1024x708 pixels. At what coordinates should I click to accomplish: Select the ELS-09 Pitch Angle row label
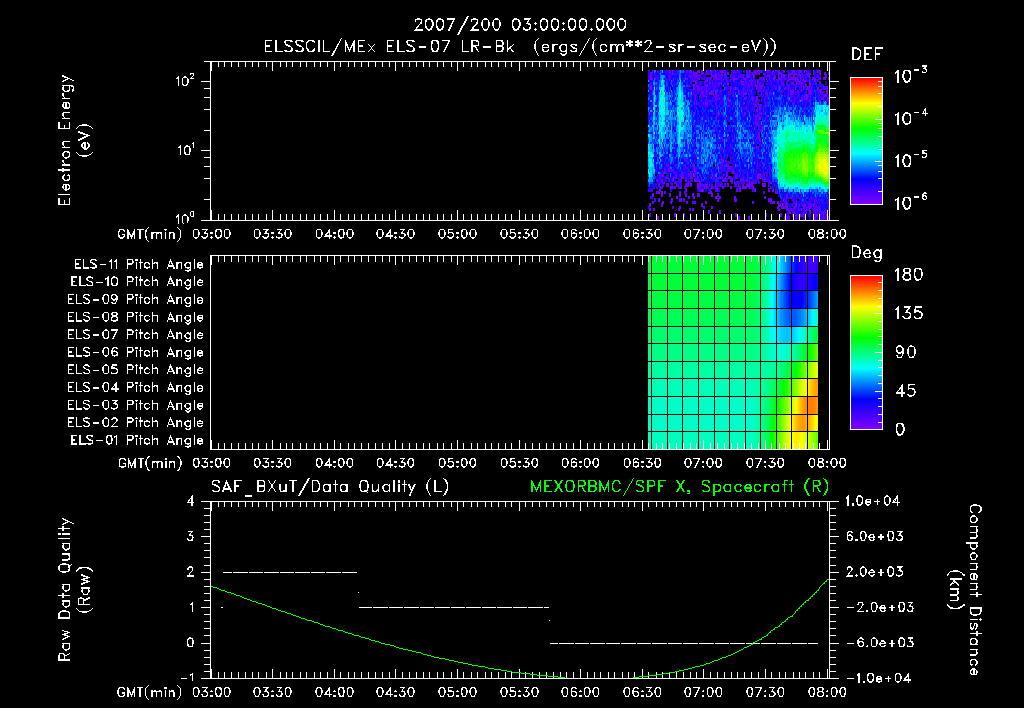pos(135,300)
